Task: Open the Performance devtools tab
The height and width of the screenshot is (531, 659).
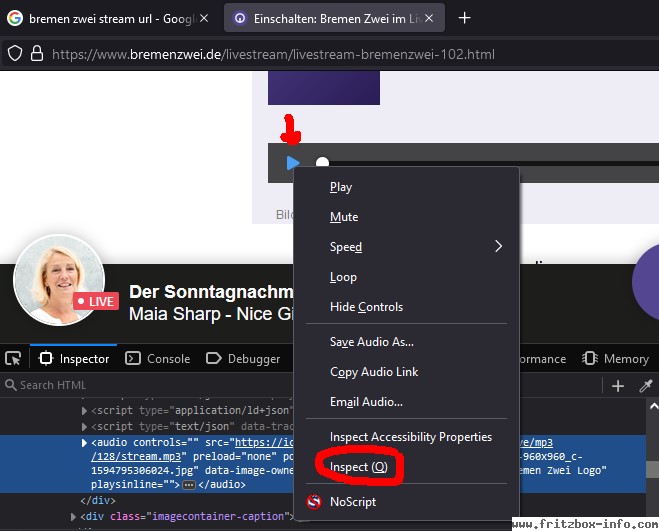Action: [543, 359]
